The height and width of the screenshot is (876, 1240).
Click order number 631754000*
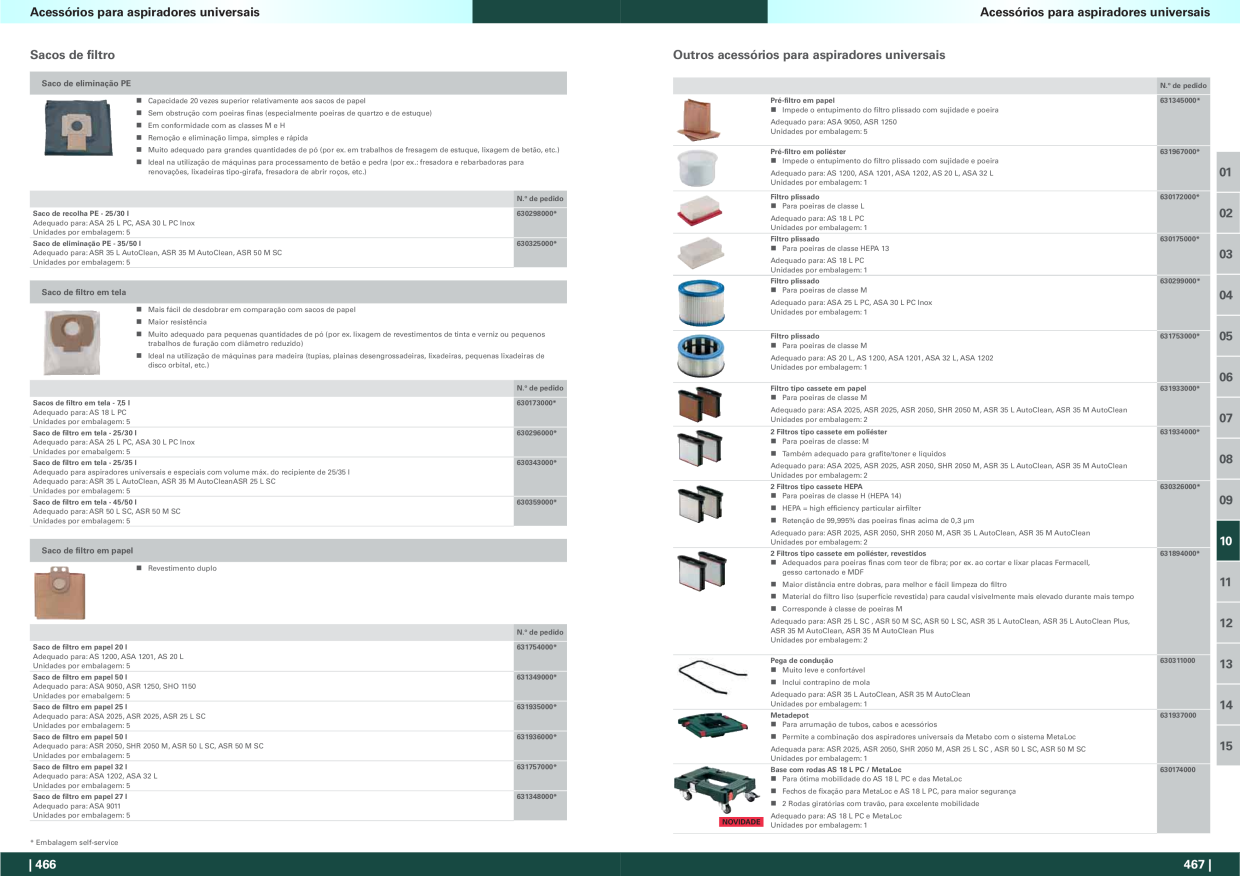point(536,647)
